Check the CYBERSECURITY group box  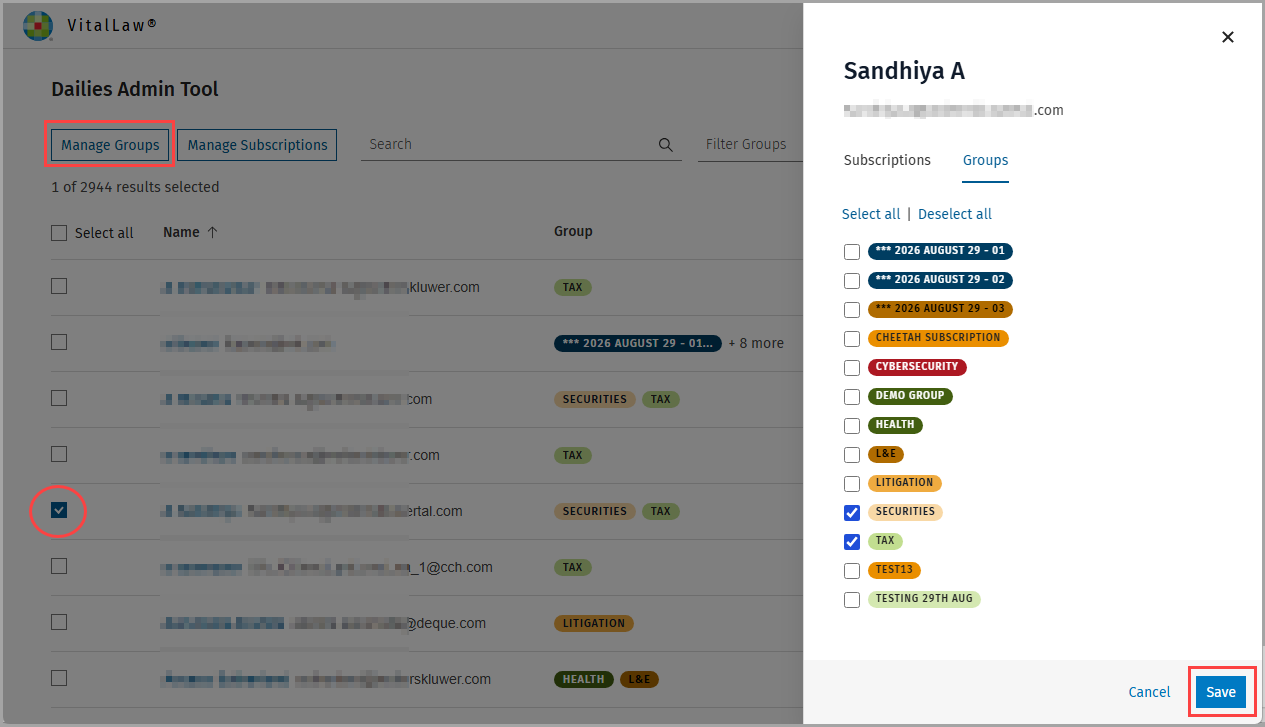click(852, 368)
